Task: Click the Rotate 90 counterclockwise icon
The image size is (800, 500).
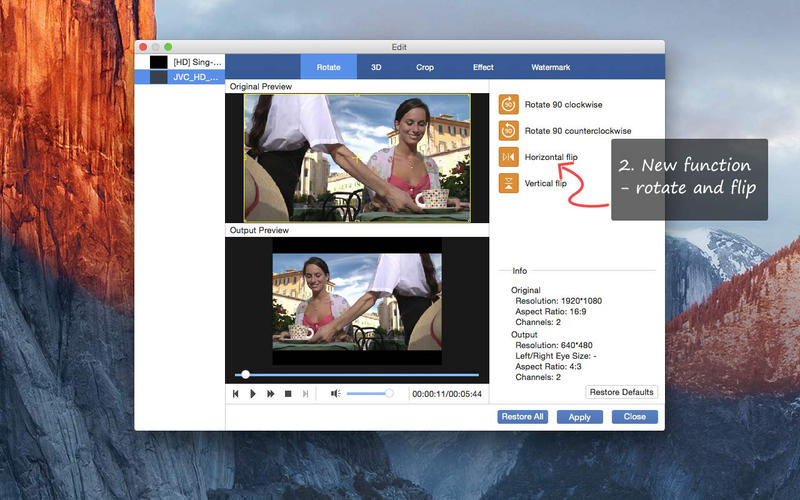Action: coord(508,130)
